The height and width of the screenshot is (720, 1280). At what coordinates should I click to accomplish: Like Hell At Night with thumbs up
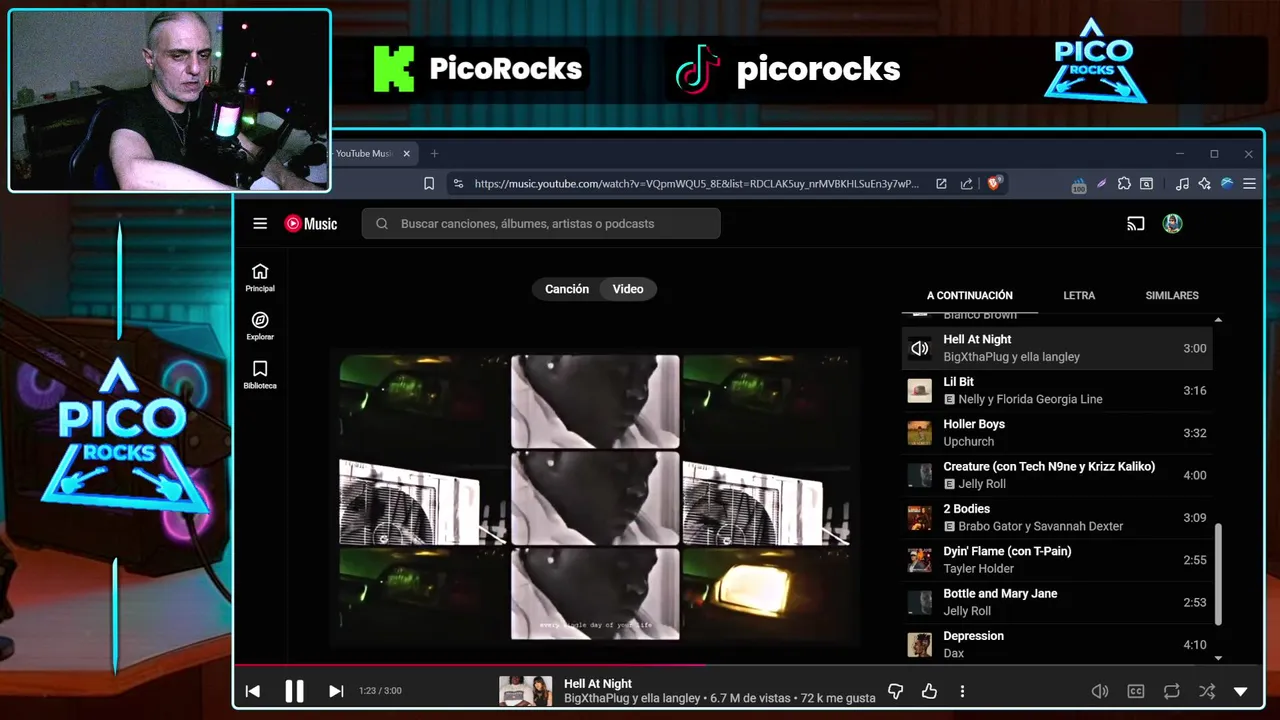coord(929,691)
